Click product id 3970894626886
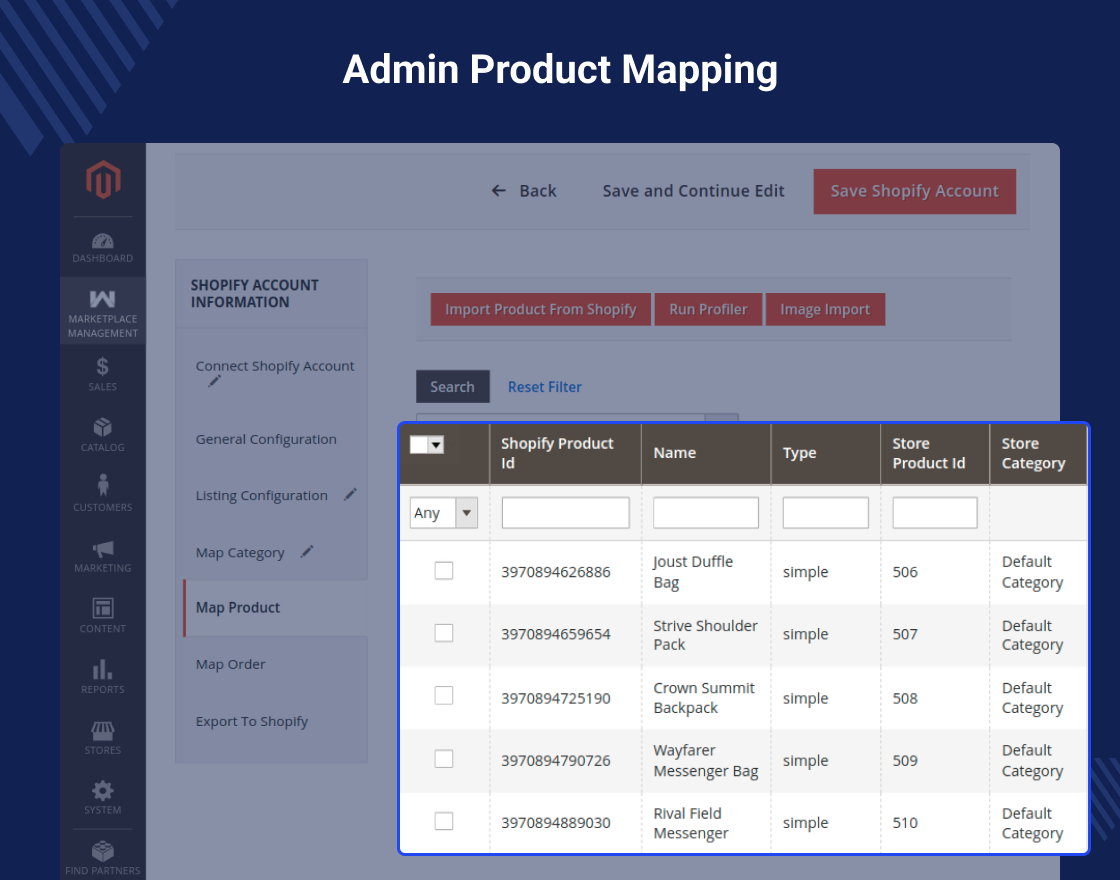 point(556,572)
